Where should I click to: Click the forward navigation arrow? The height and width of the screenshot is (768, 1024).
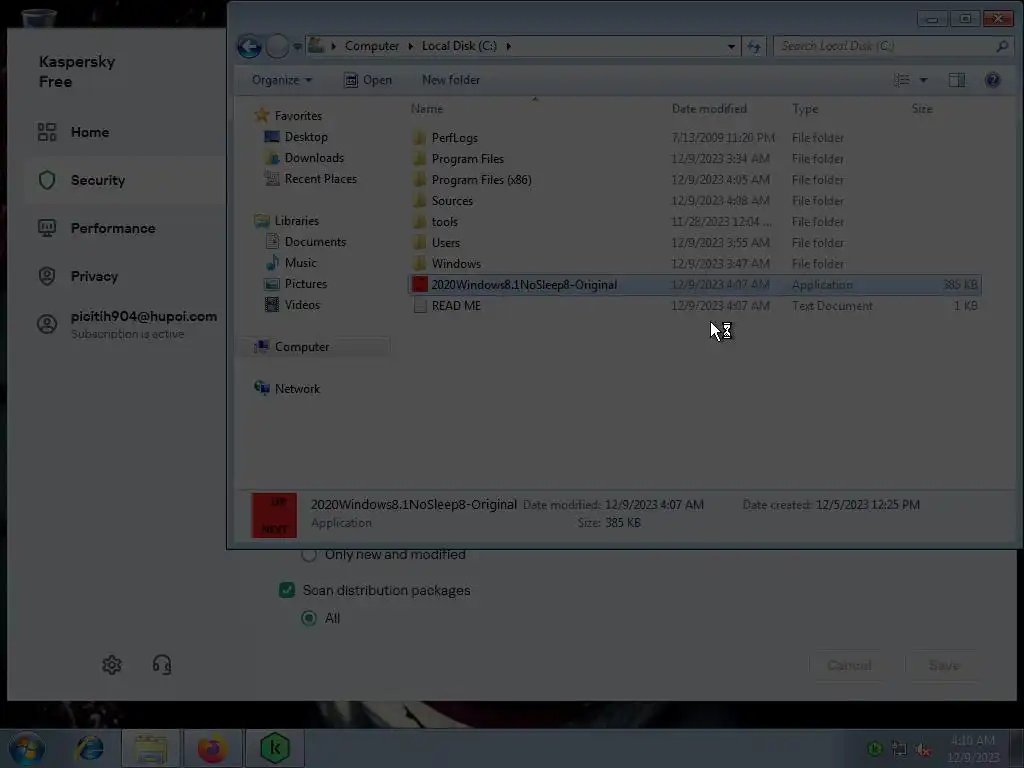(278, 46)
